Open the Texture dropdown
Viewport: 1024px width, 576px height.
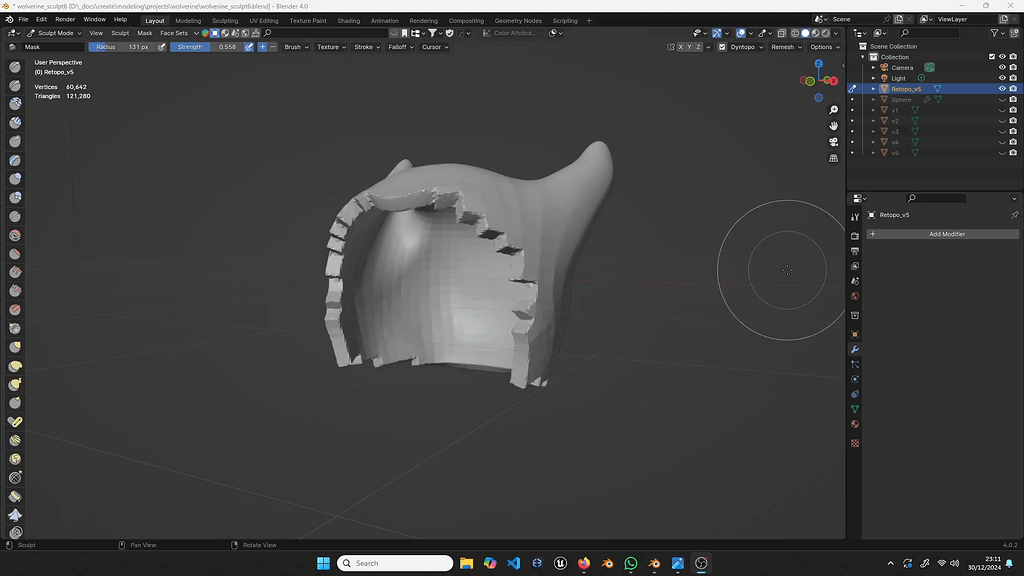click(x=331, y=47)
